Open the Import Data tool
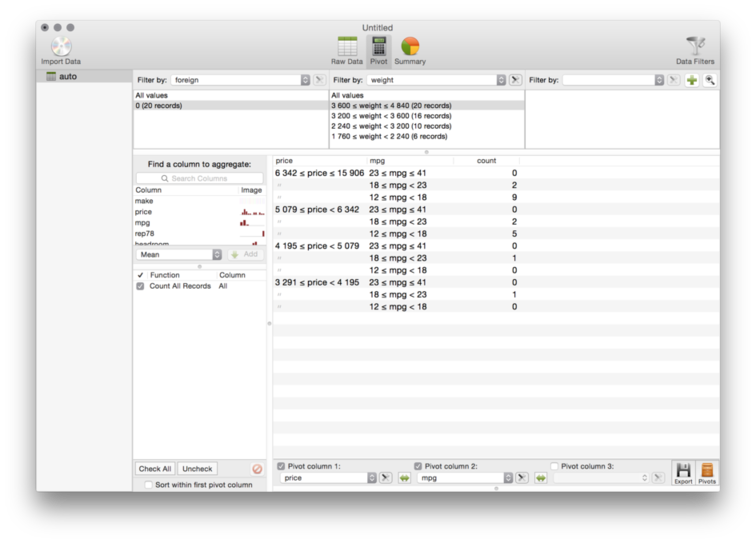Viewport: 756px width, 543px height. (61, 49)
